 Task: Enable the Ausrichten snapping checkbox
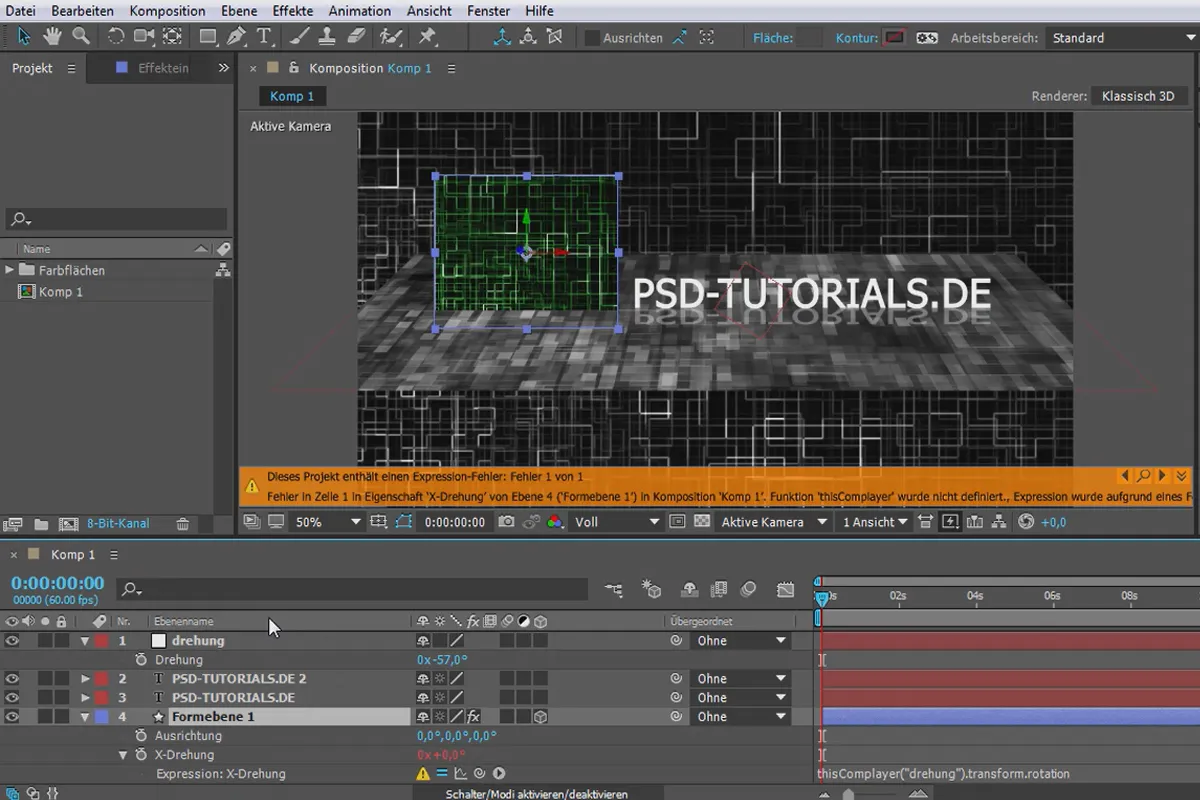click(x=592, y=38)
